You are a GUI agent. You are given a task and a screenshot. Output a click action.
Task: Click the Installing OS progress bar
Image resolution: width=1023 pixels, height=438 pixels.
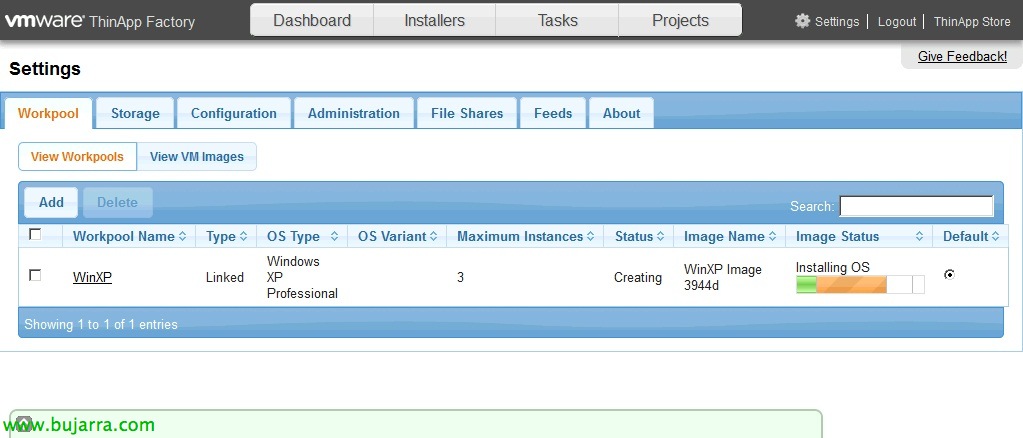(860, 285)
